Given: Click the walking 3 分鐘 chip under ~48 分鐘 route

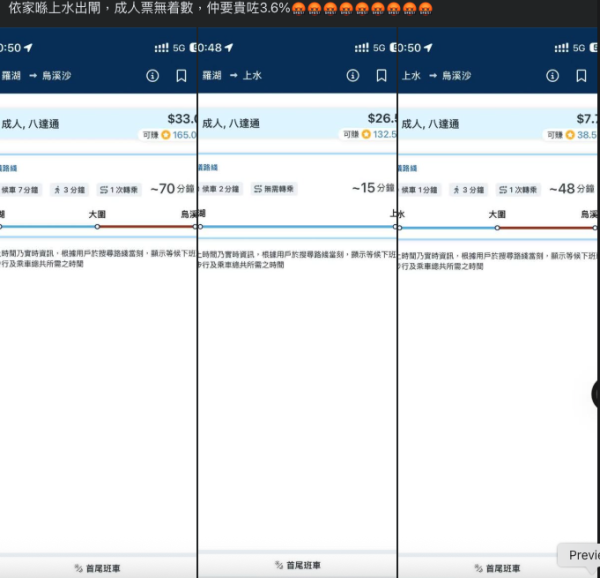Looking at the screenshot, I should 468,190.
